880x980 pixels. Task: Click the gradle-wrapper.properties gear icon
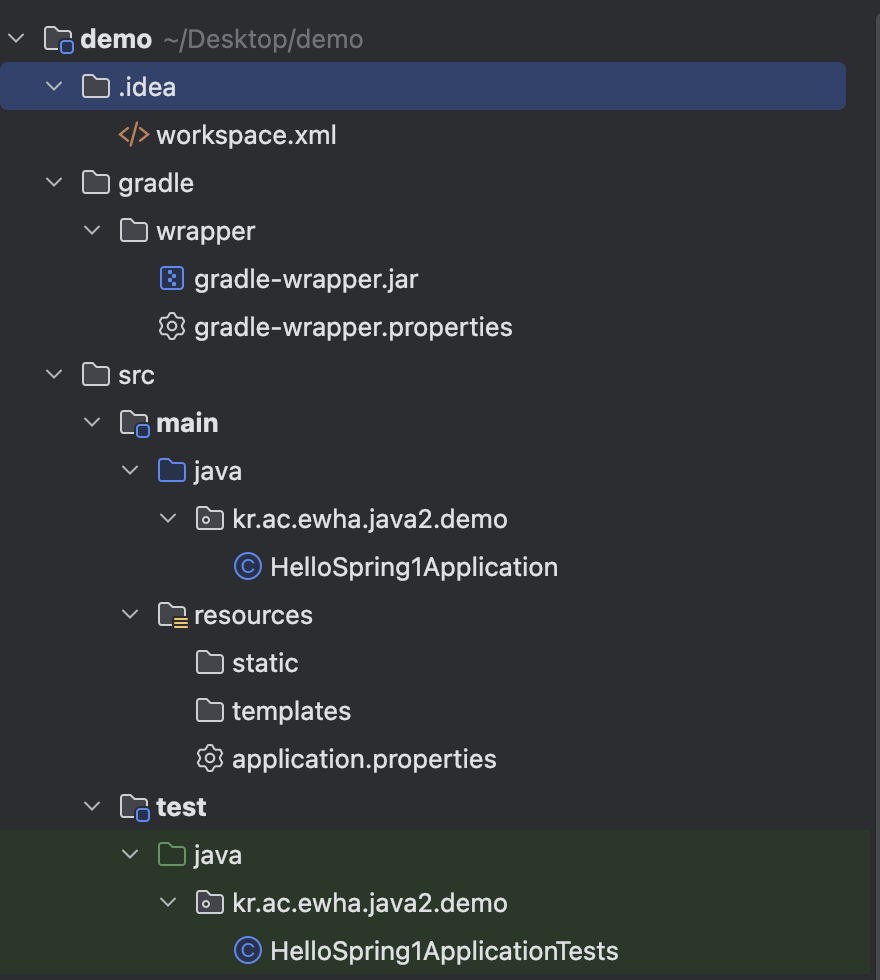[x=172, y=327]
